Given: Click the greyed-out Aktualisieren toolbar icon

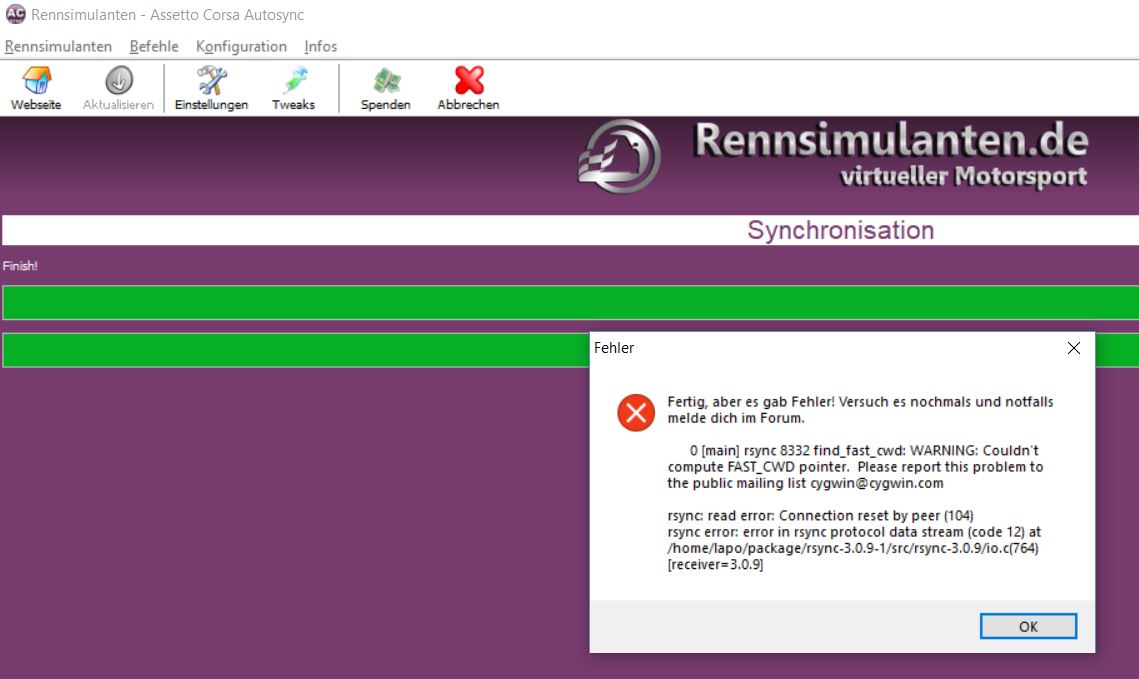Looking at the screenshot, I should [x=118, y=88].
